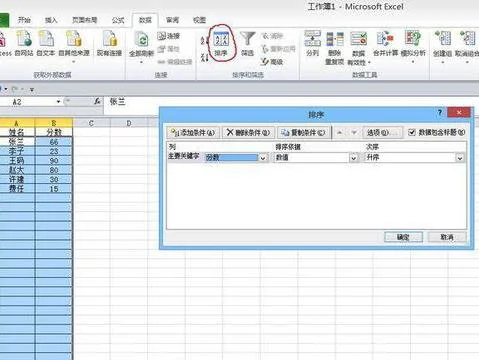Click the Move Up arrow in Sort dialog
The height and width of the screenshot is (360, 479).
(339, 133)
